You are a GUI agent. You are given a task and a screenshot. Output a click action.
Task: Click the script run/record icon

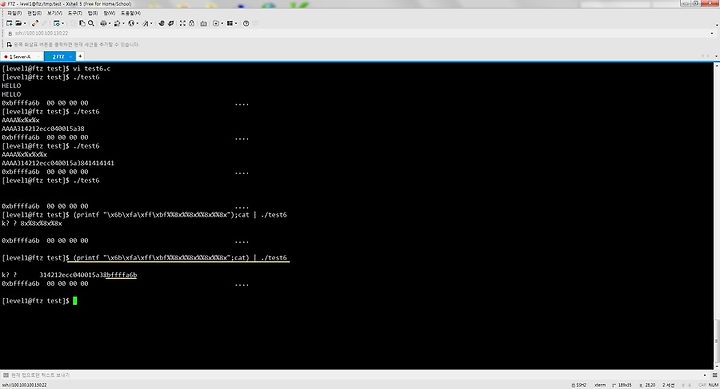(216, 23)
